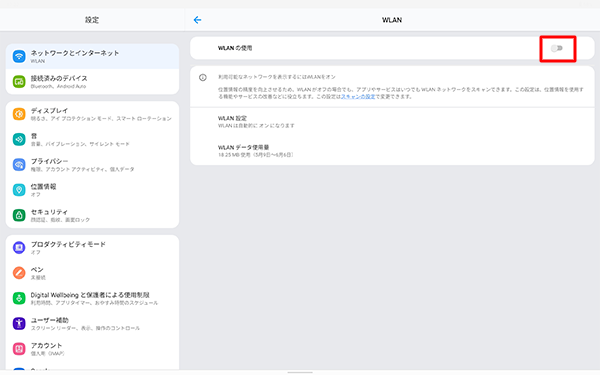Click the green セキュリティ lock icon
Screen dimensions: 600x375
point(19,215)
